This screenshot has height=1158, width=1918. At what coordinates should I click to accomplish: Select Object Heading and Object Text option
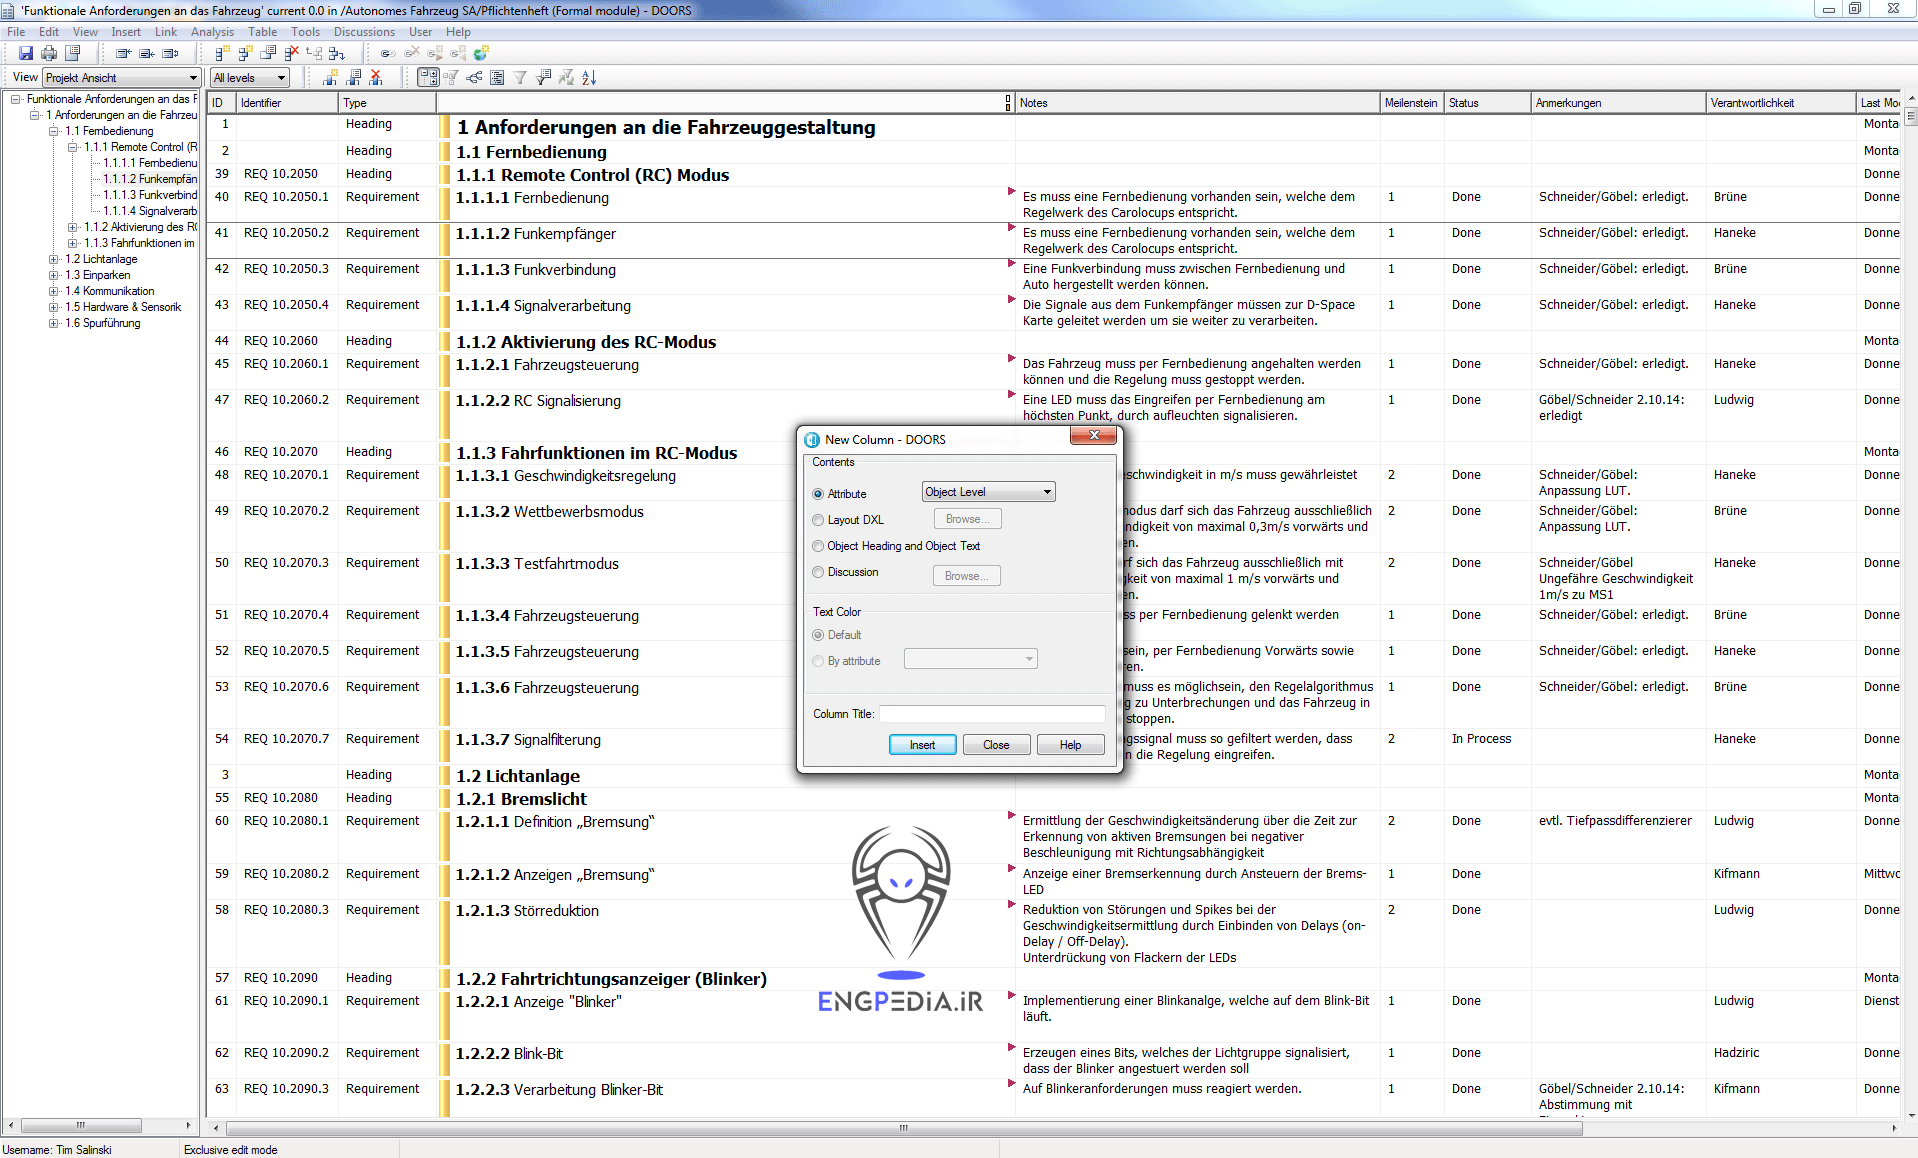tap(819, 546)
